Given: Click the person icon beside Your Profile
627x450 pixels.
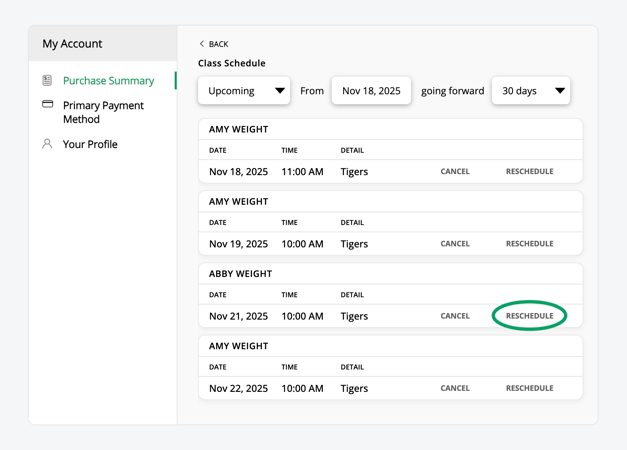Looking at the screenshot, I should [x=47, y=144].
